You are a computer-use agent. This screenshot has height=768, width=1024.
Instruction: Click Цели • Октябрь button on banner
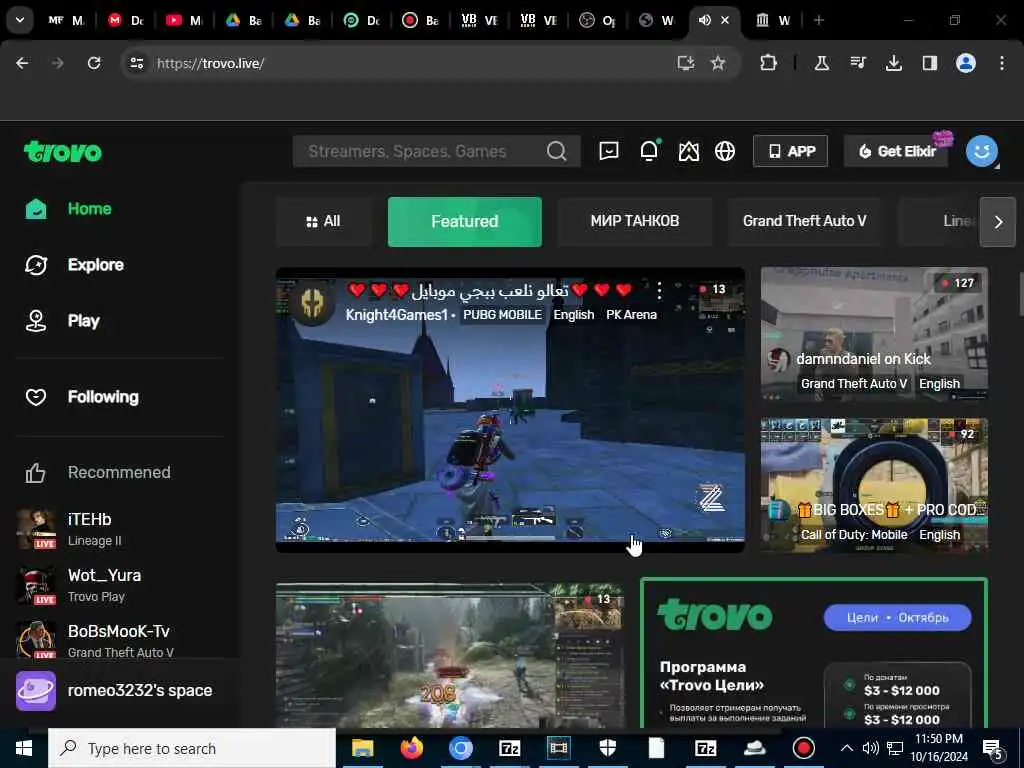point(897,618)
